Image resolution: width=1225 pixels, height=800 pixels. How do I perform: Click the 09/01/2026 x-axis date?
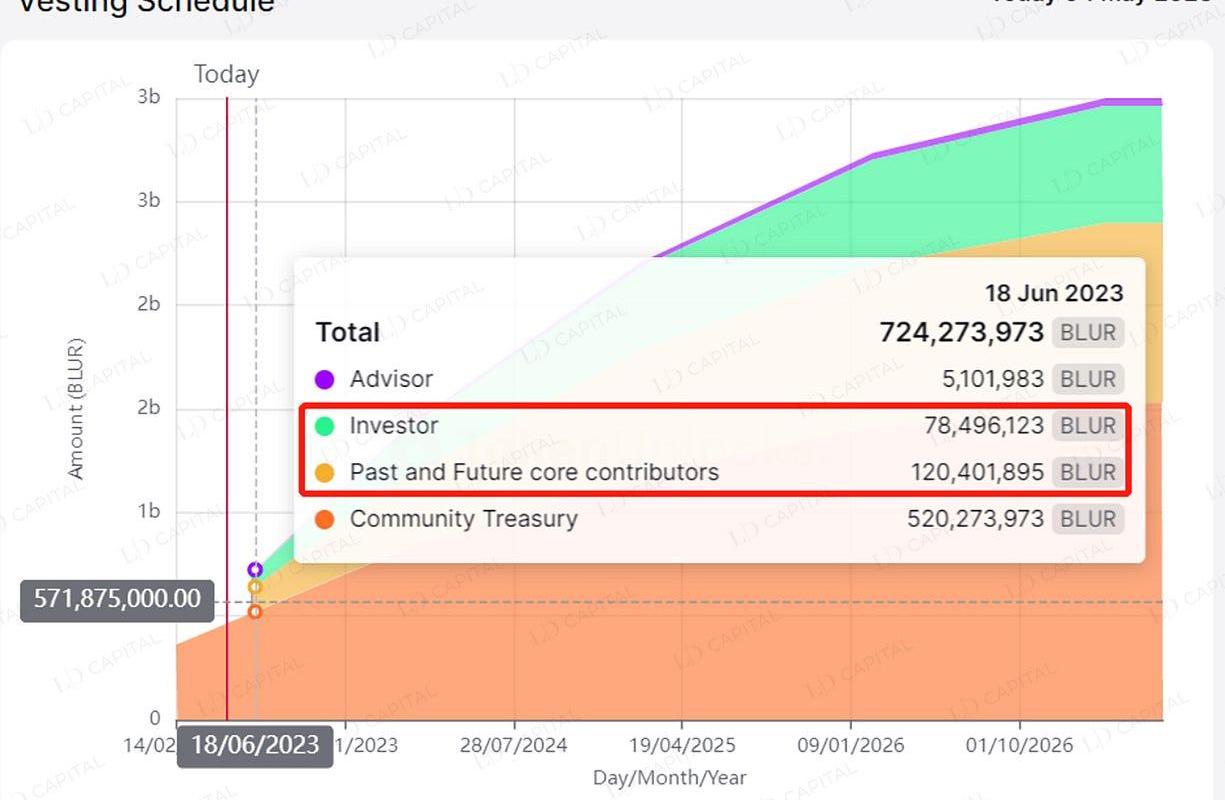click(851, 745)
